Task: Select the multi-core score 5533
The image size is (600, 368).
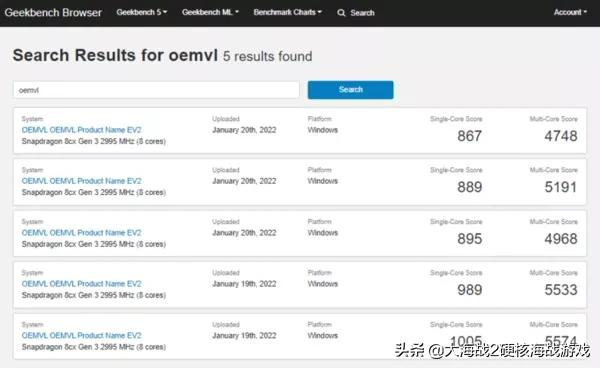Action: point(561,290)
